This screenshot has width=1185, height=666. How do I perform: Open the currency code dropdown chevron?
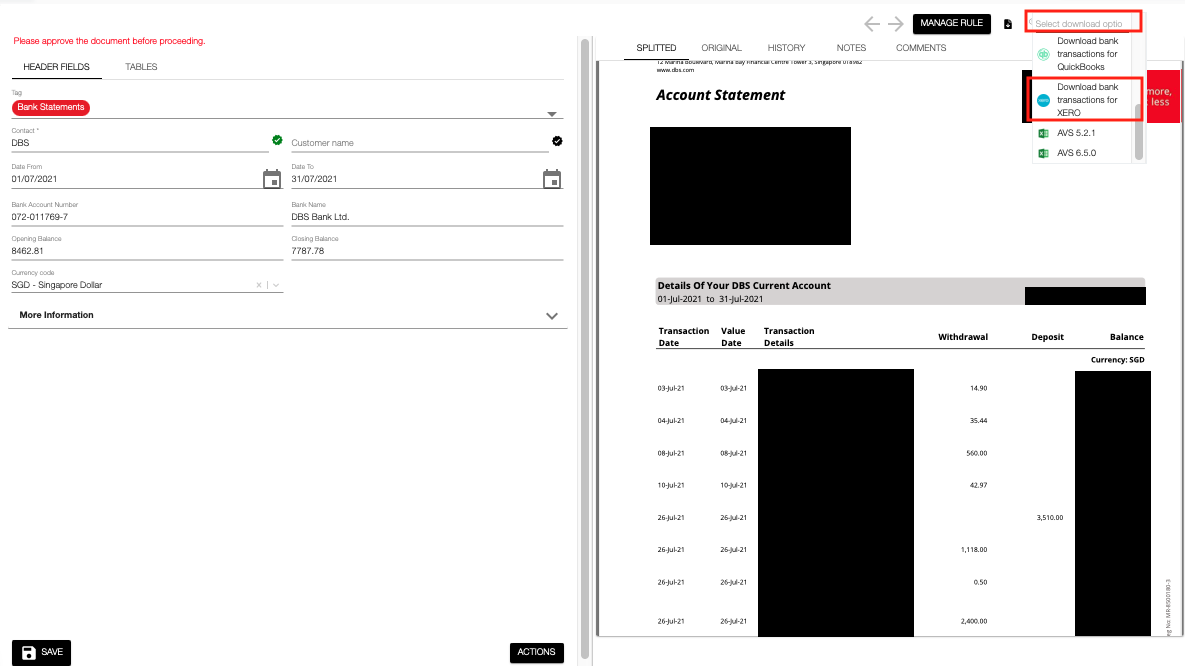point(276,285)
